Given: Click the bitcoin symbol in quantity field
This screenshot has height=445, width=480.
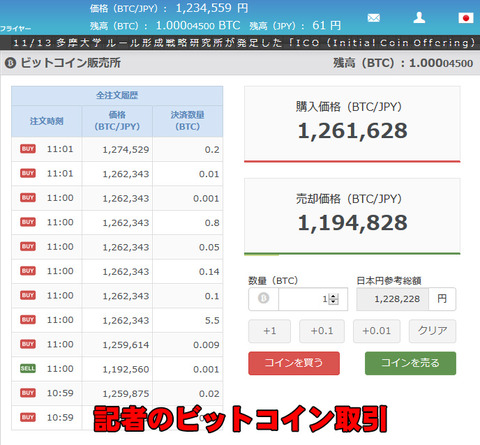Looking at the screenshot, I should point(263,298).
